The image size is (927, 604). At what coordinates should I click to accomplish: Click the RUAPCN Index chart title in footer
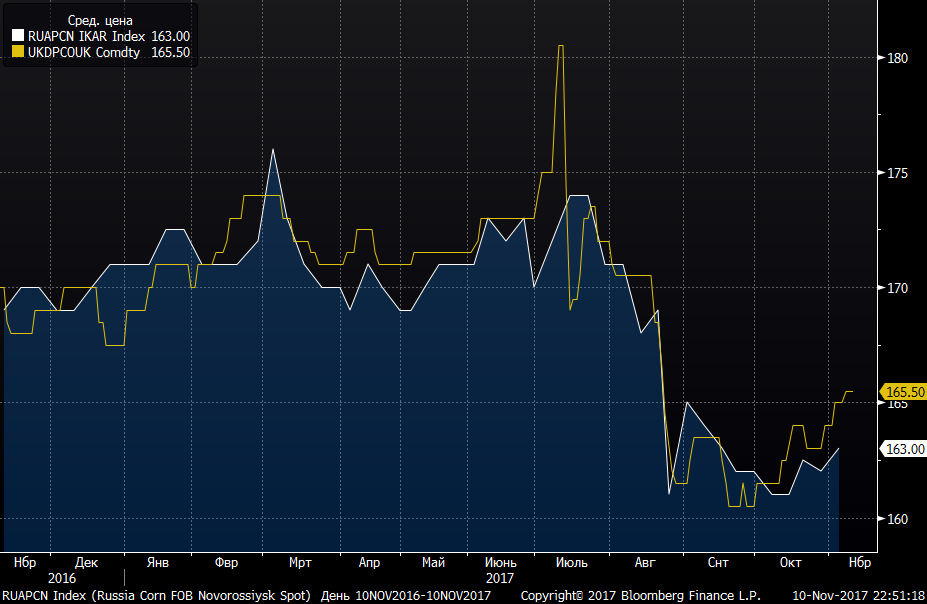coord(156,596)
